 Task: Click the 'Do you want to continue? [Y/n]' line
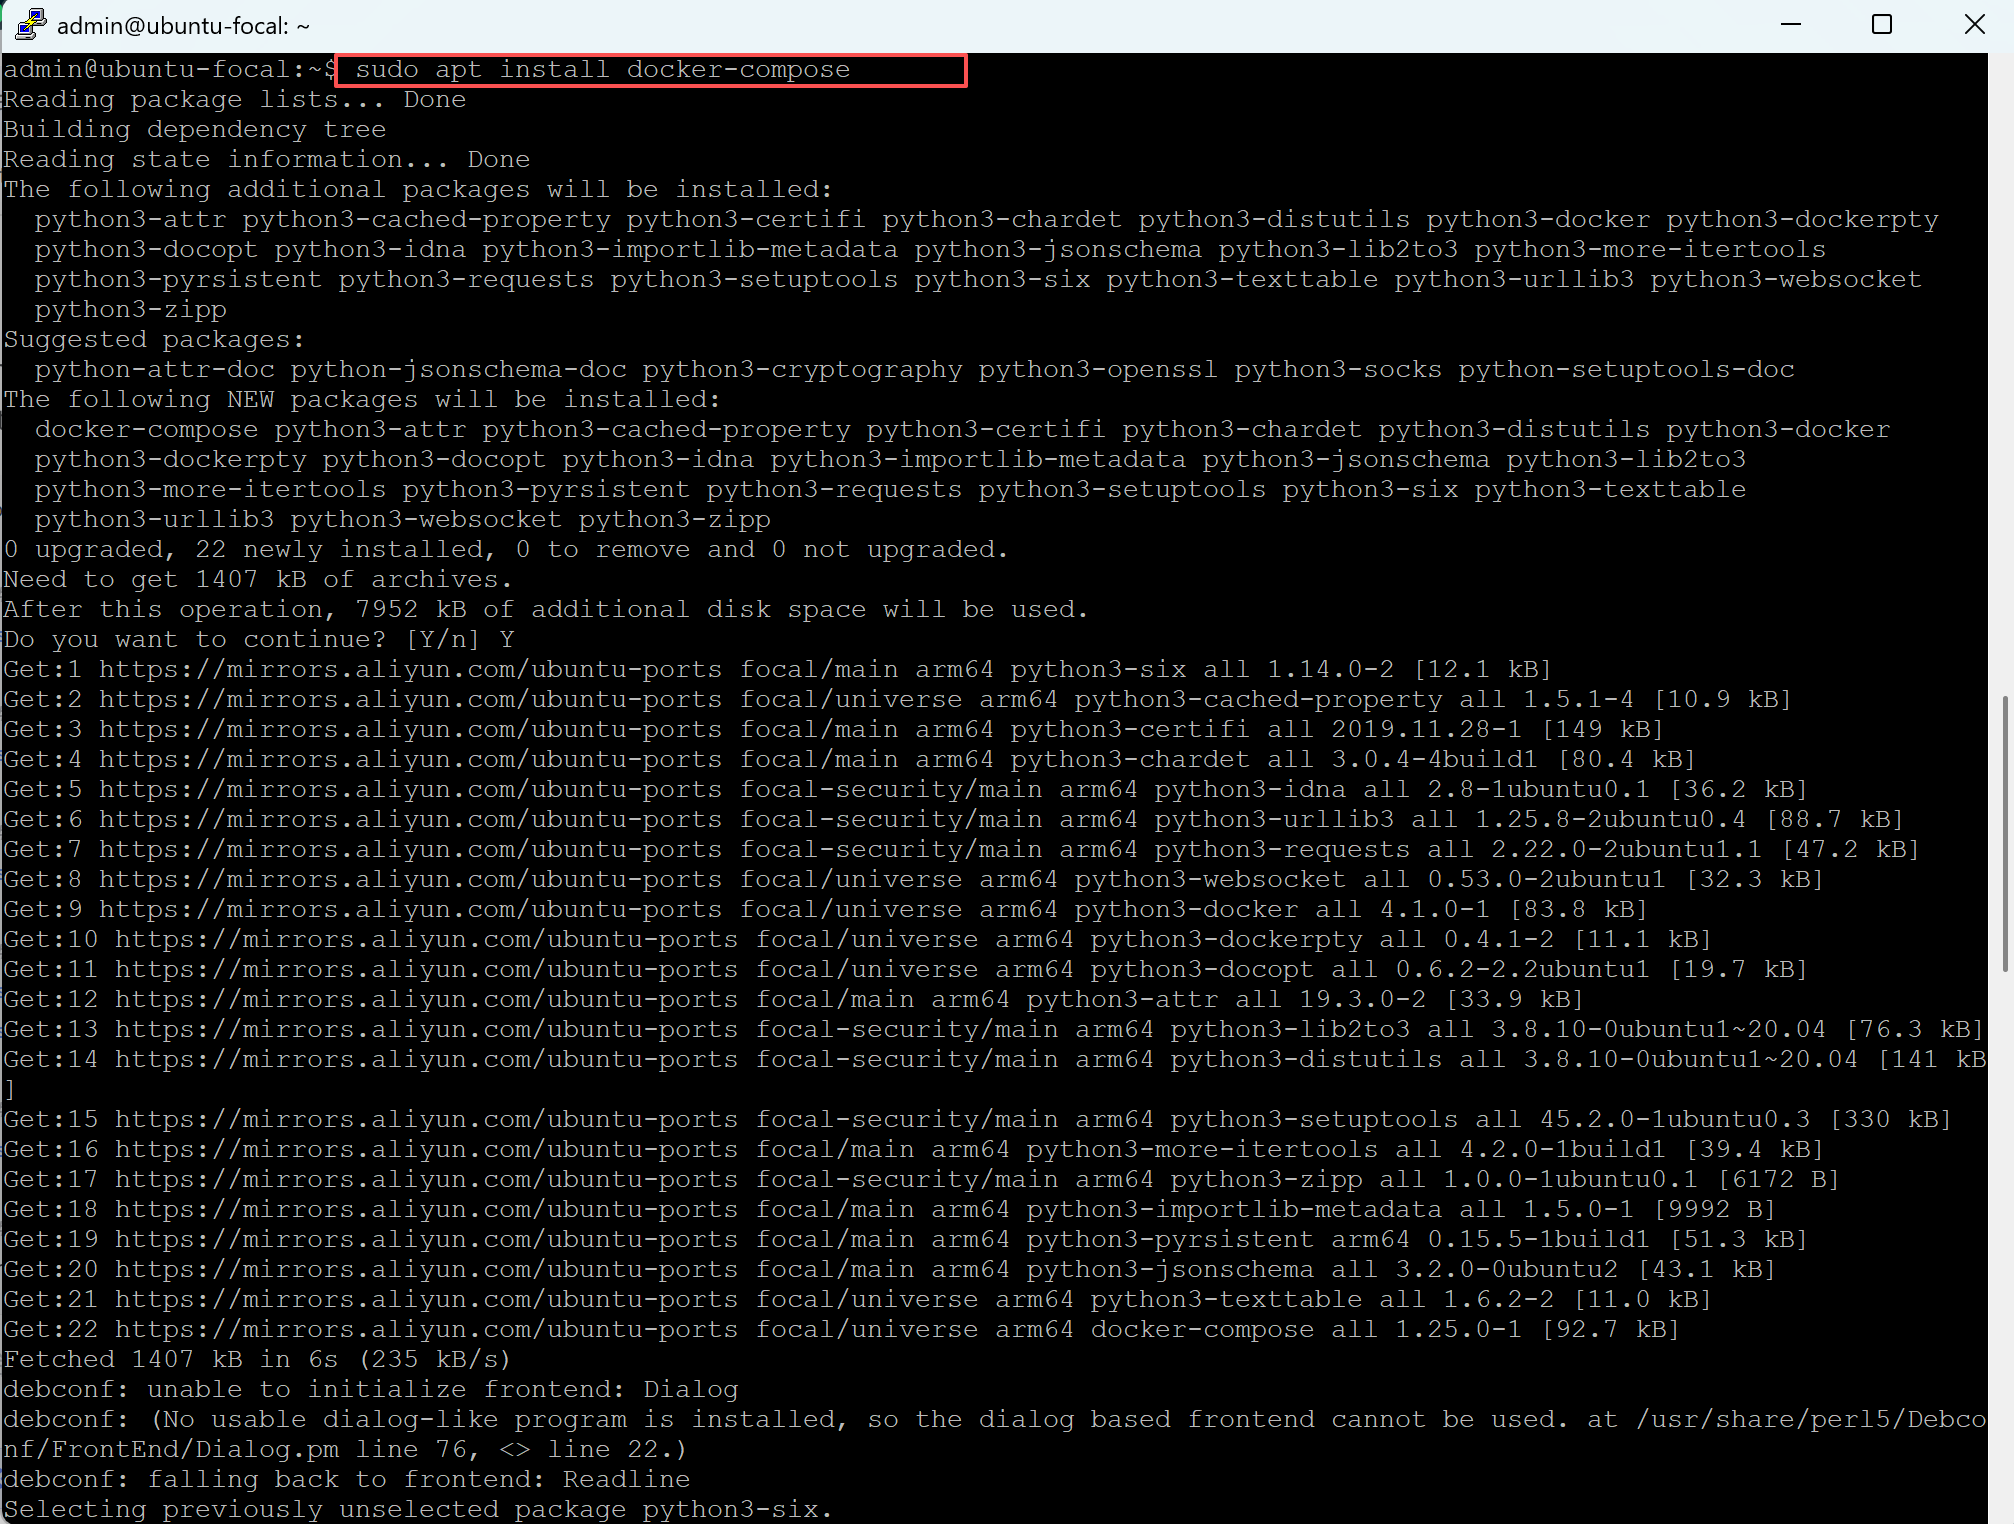pos(258,640)
